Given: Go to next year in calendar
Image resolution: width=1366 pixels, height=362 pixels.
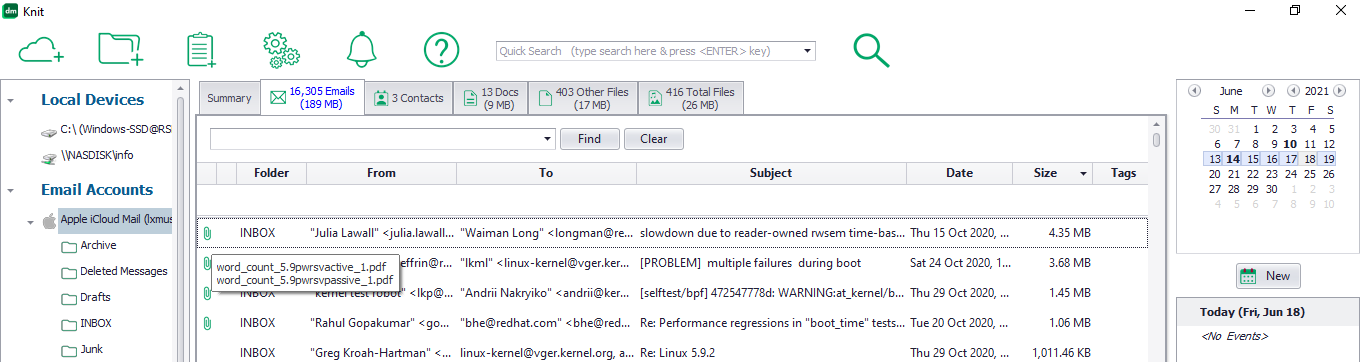Looking at the screenshot, I should tap(1340, 91).
